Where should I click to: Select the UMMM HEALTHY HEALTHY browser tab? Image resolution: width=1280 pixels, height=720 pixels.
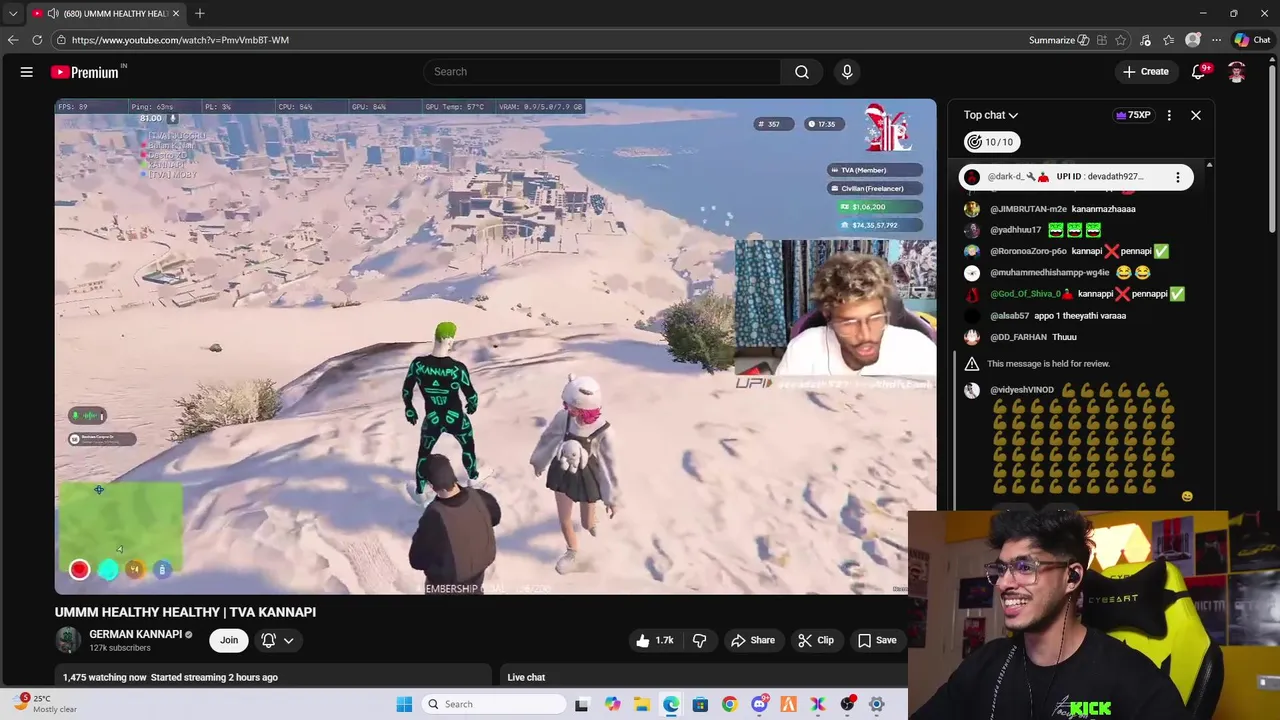(x=107, y=13)
